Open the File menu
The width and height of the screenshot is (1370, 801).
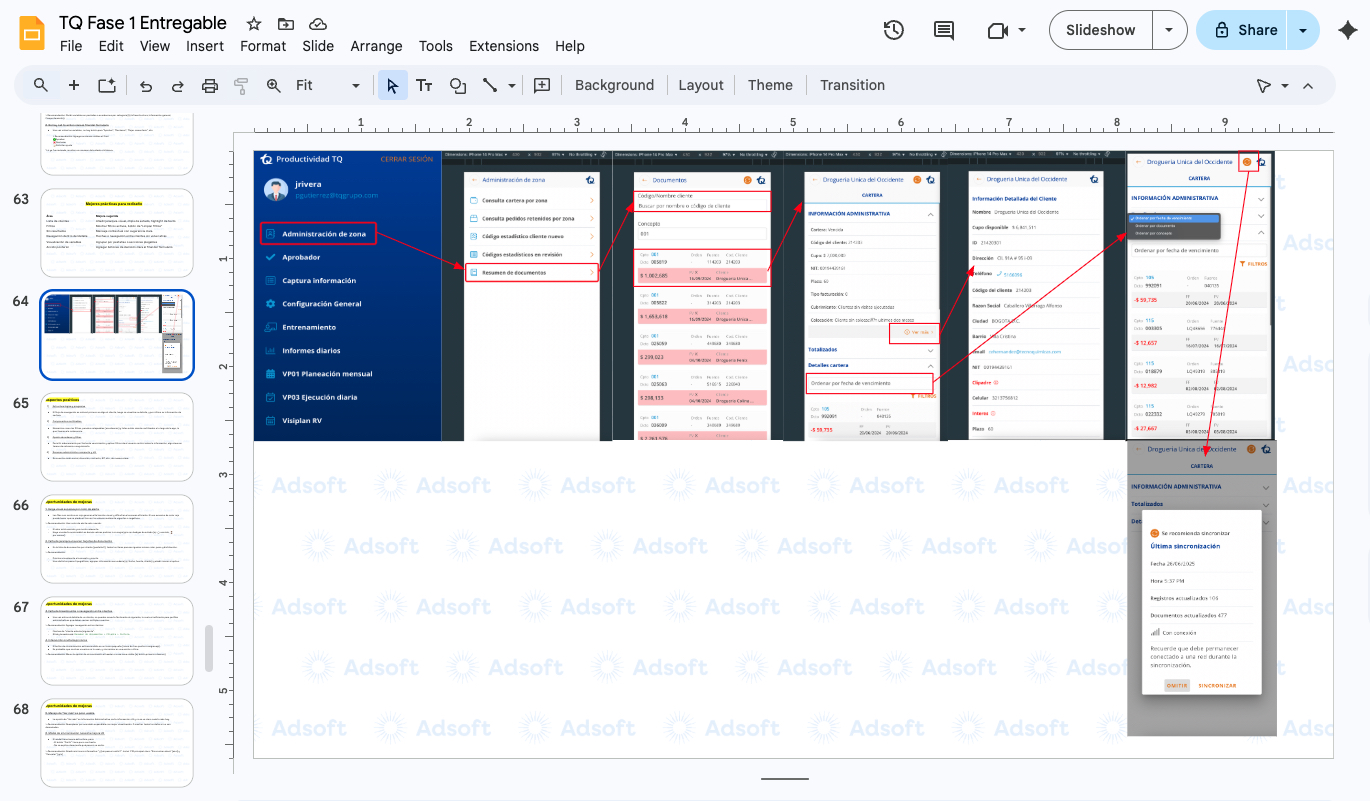pyautogui.click(x=71, y=46)
